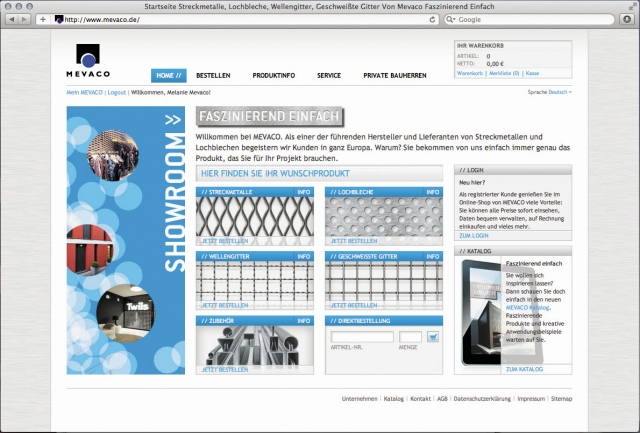Click INFO on the Lochbleche tile

[433, 192]
